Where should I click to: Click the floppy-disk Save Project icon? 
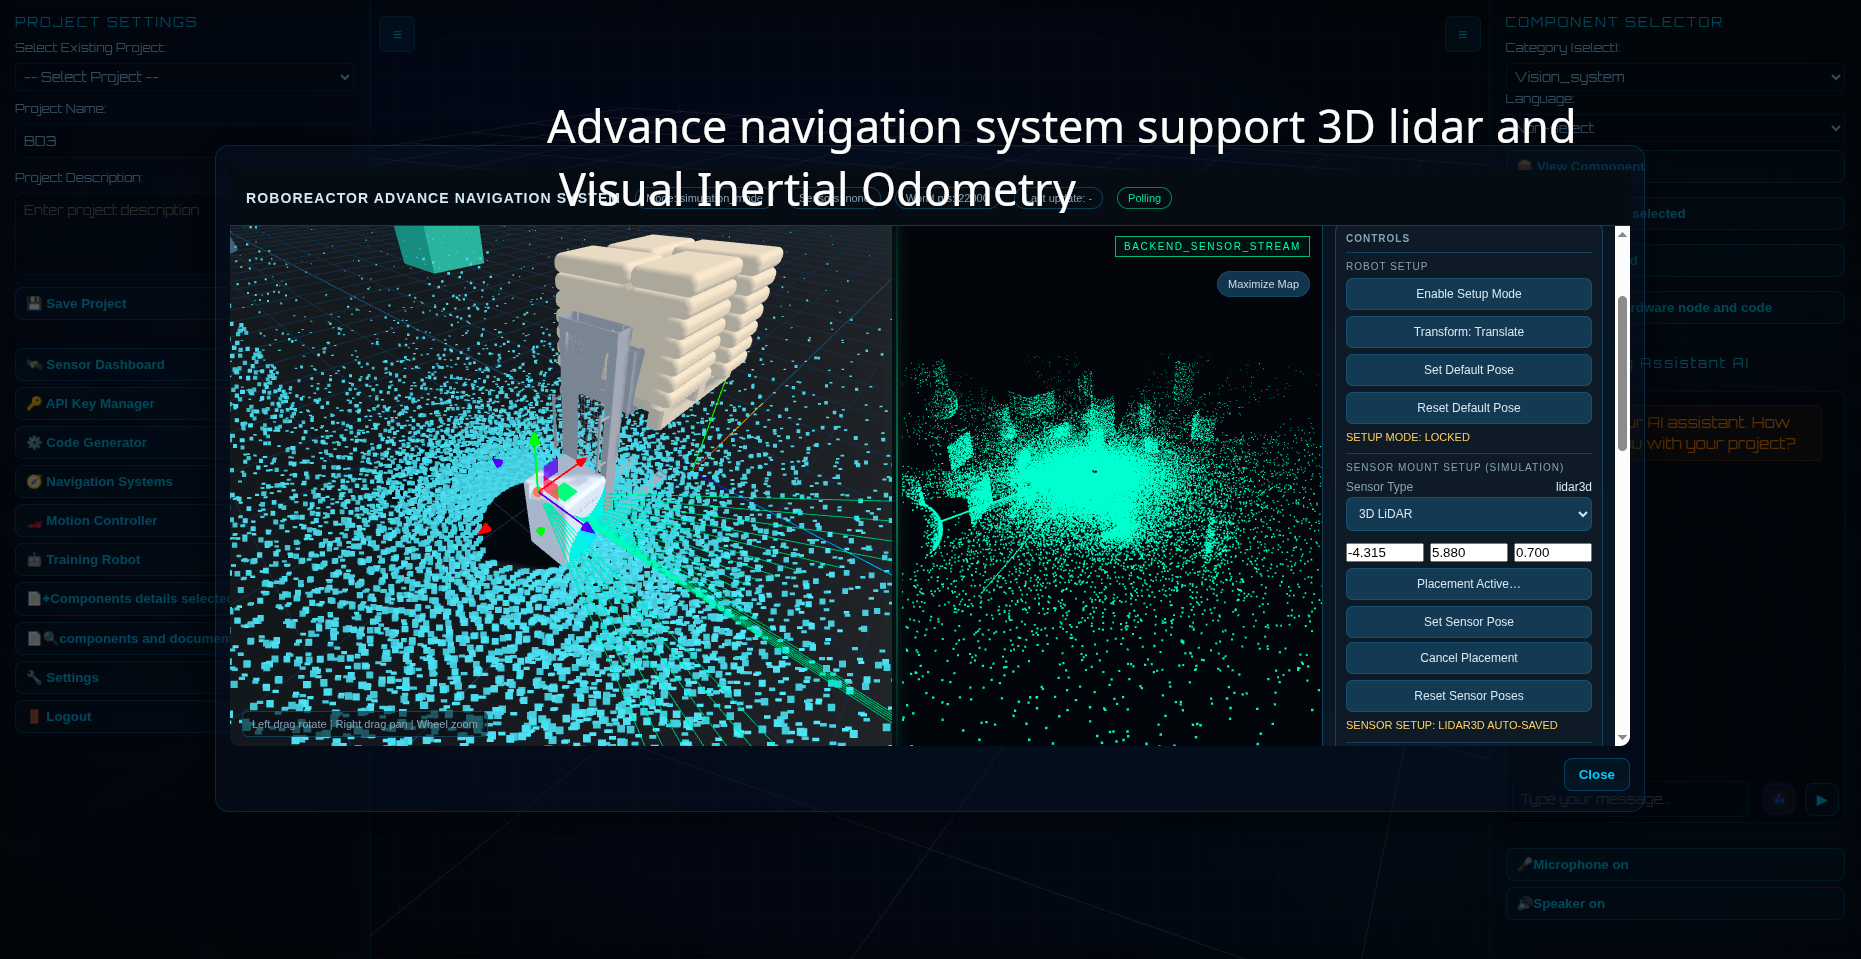click(x=34, y=304)
